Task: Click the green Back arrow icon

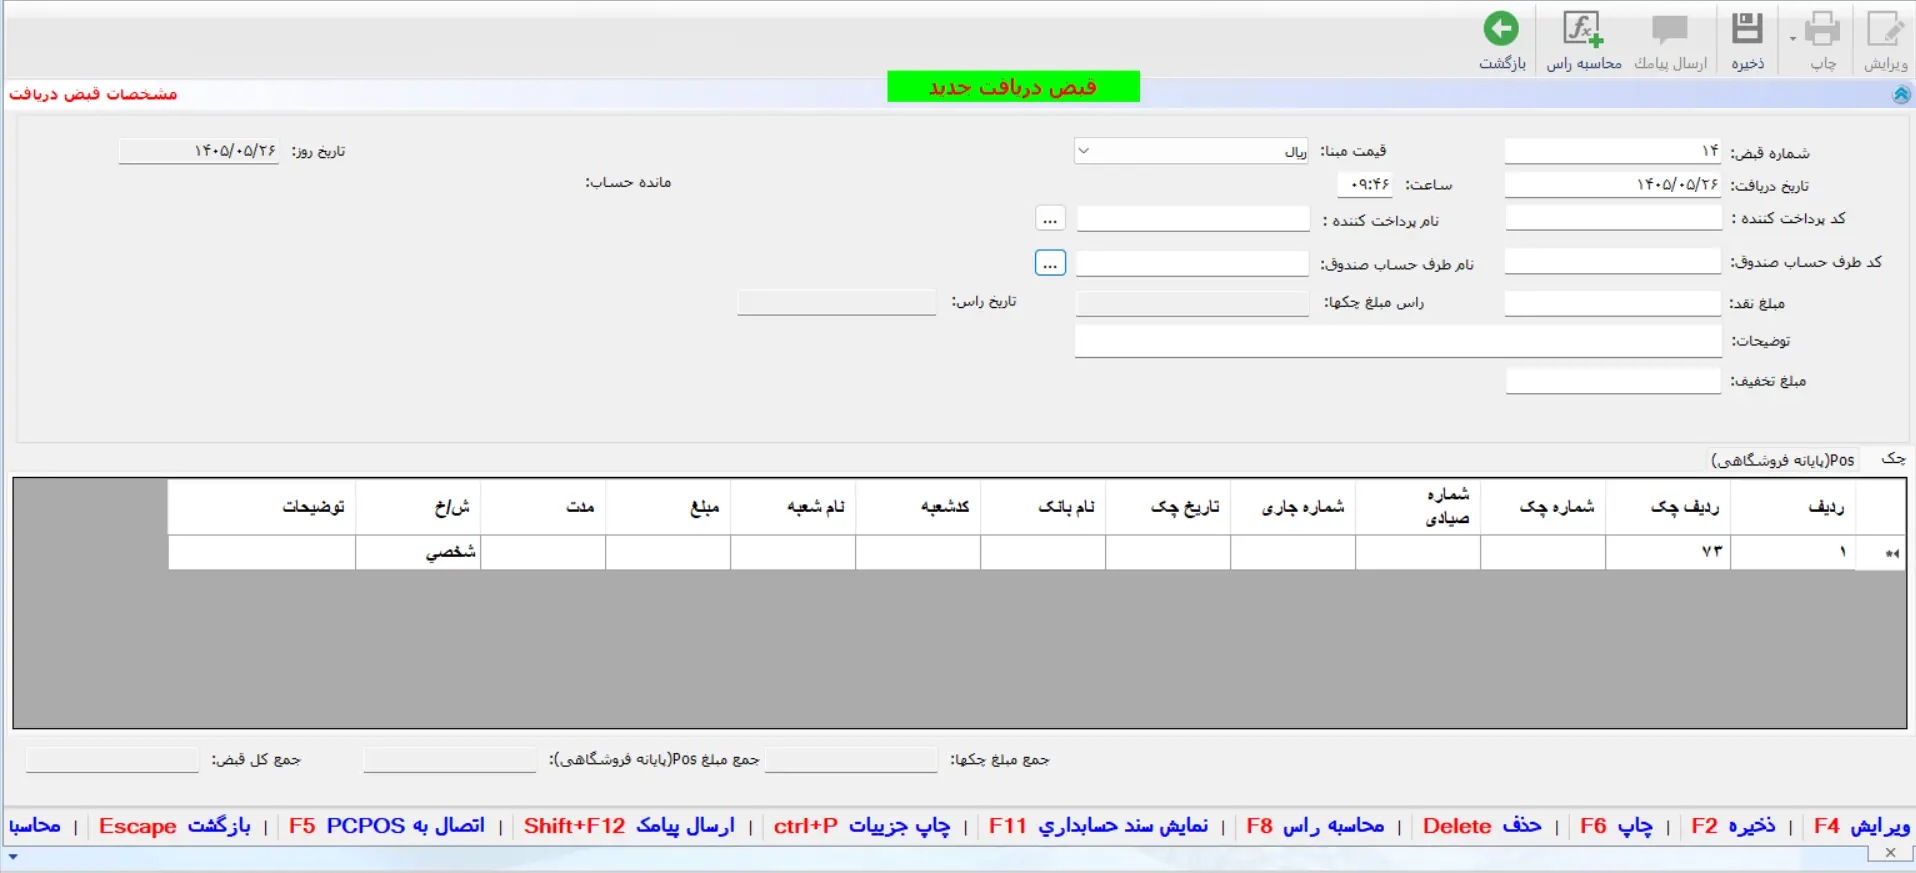Action: pos(1501,29)
